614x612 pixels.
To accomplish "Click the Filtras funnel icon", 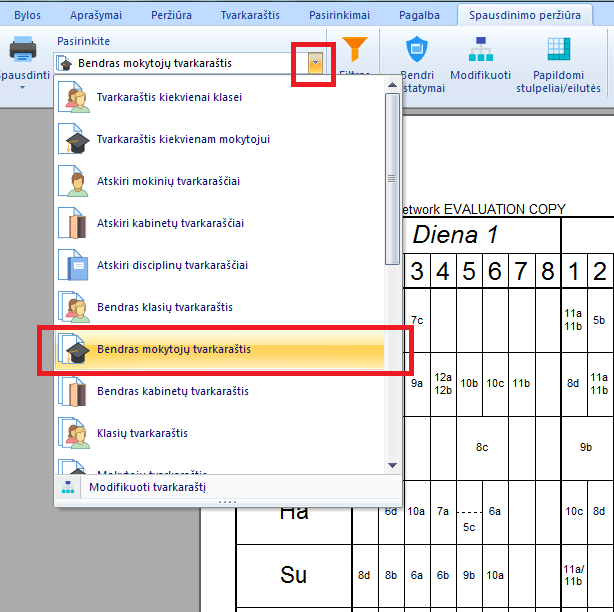I will 355,50.
